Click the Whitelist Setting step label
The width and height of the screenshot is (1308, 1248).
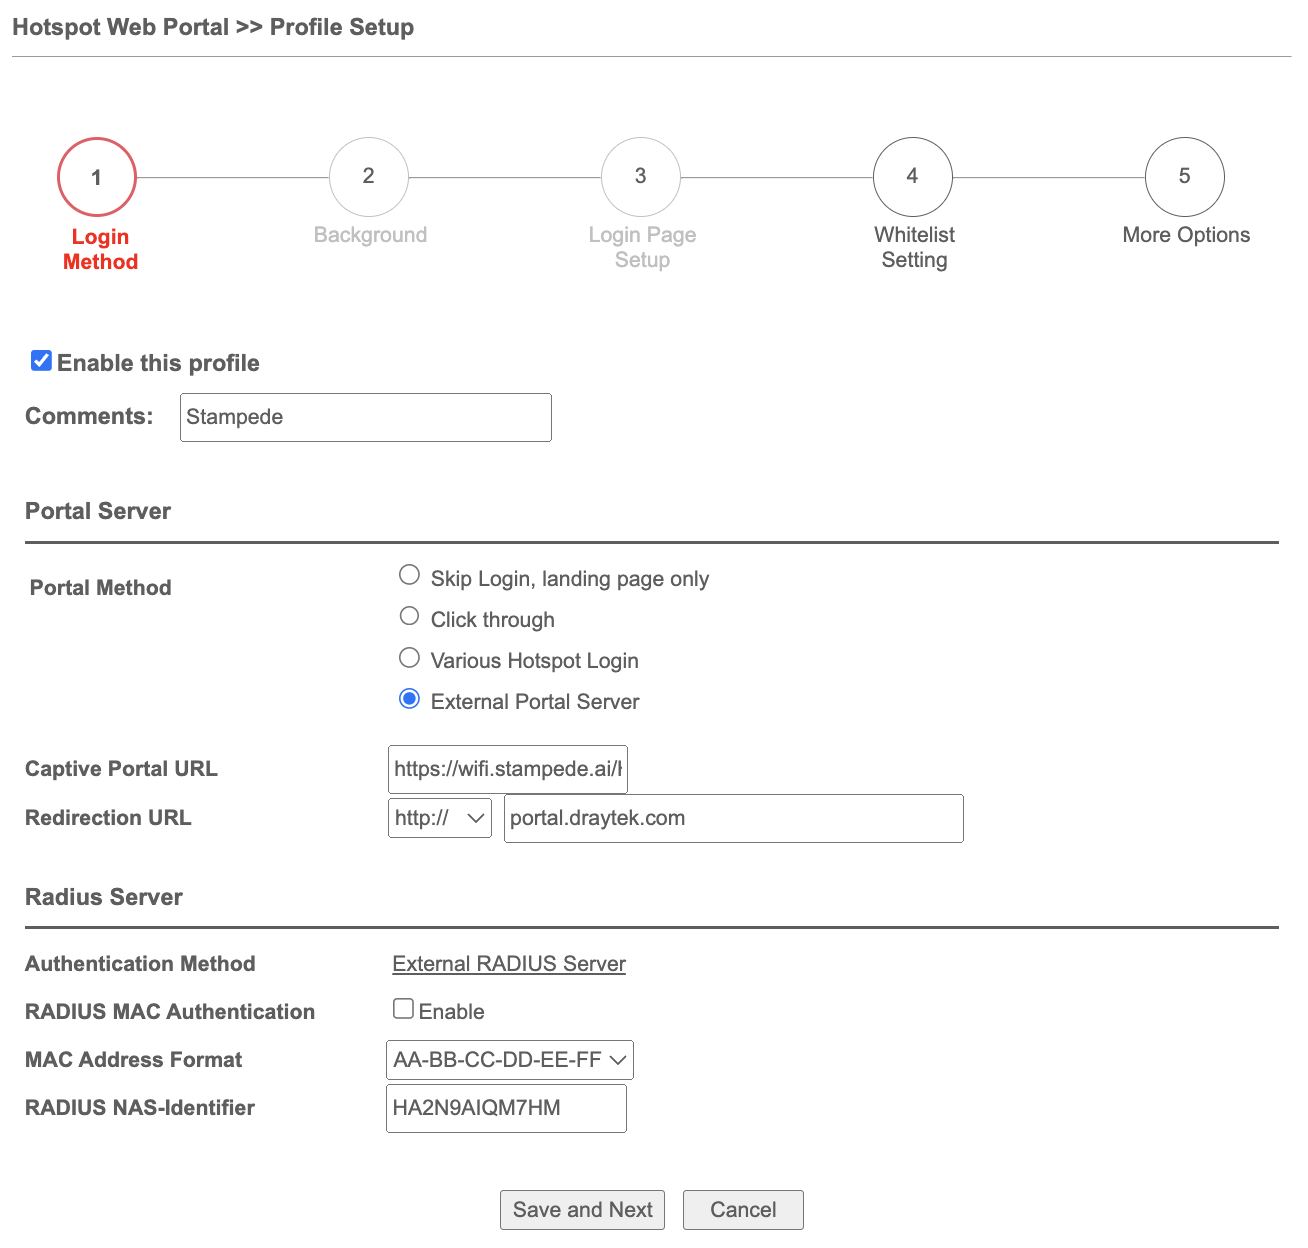pos(914,247)
